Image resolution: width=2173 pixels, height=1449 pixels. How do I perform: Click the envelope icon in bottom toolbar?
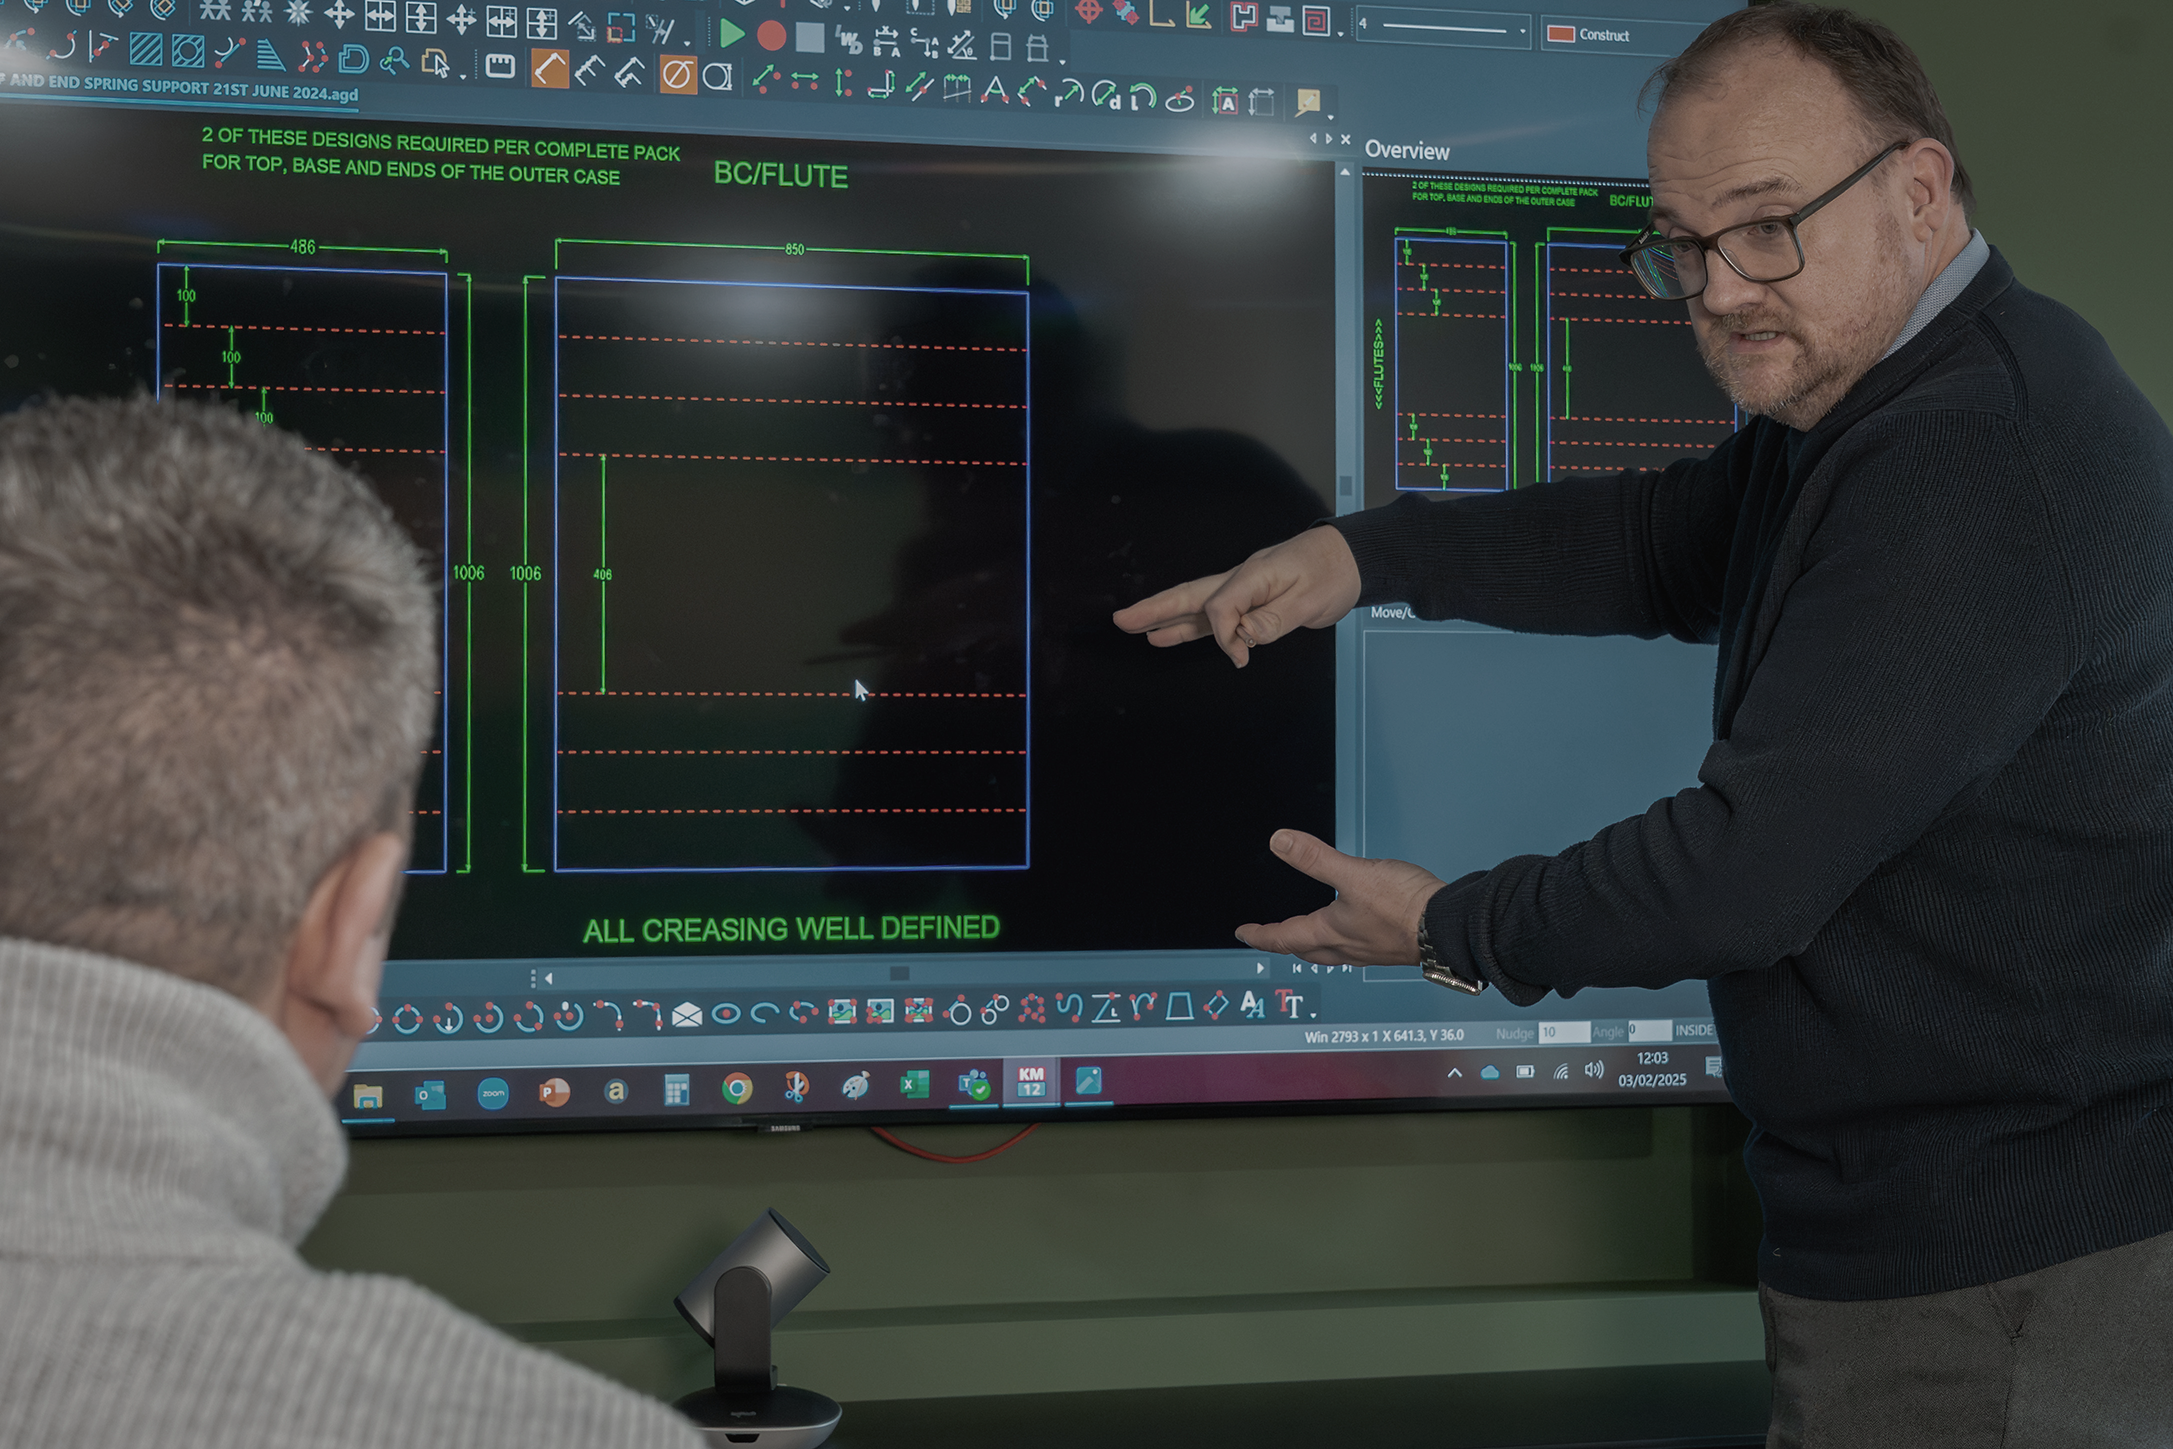[x=687, y=1016]
